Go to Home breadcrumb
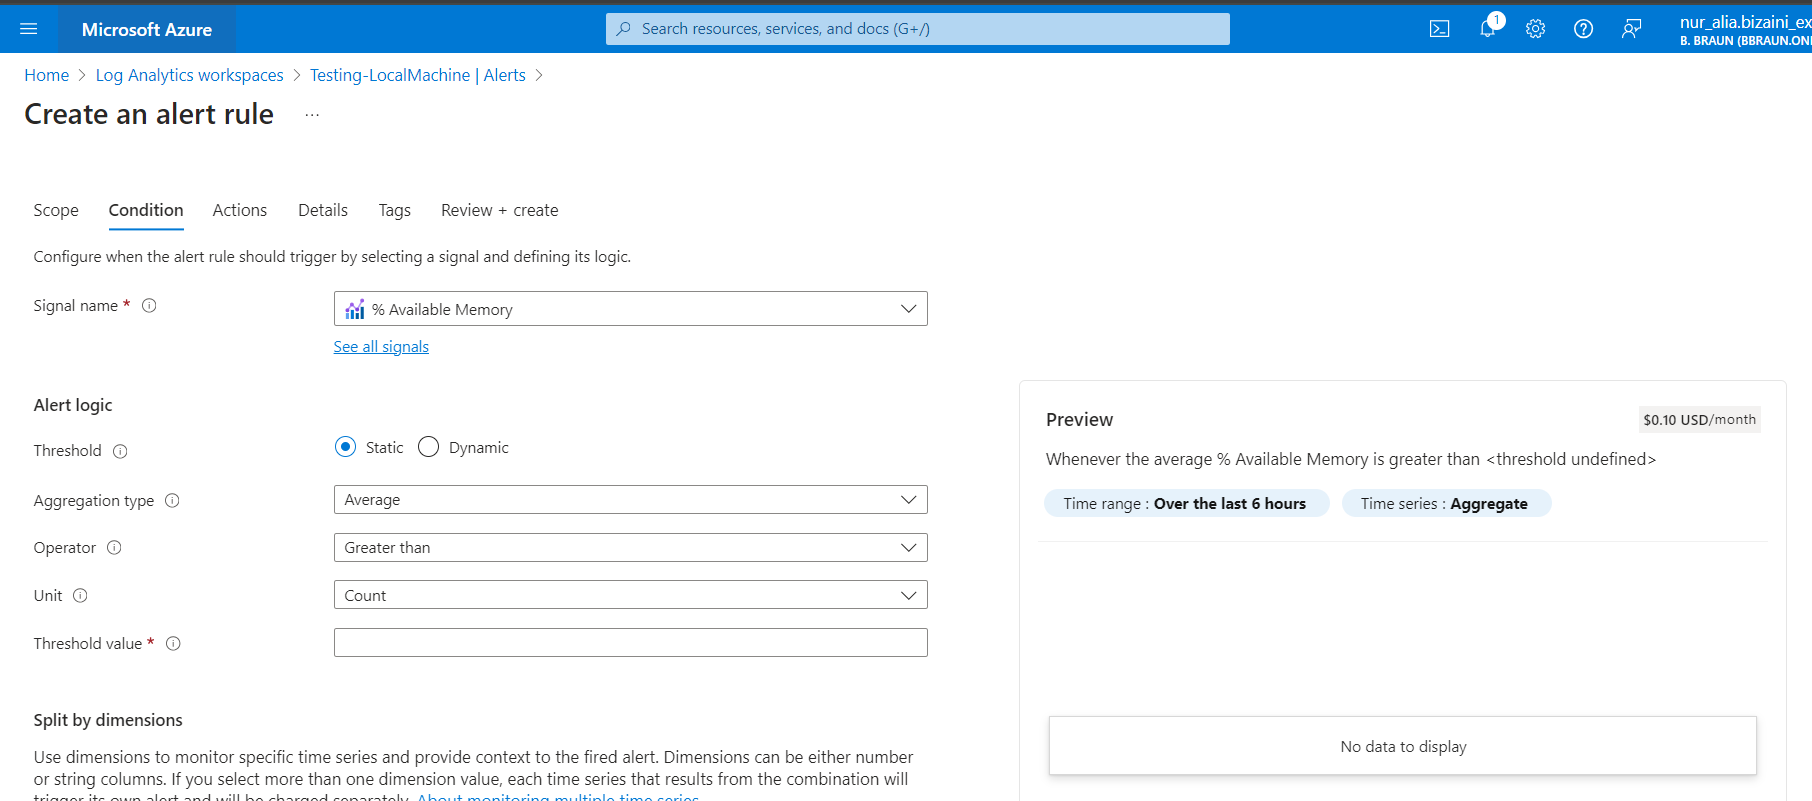The image size is (1812, 801). pyautogui.click(x=47, y=75)
